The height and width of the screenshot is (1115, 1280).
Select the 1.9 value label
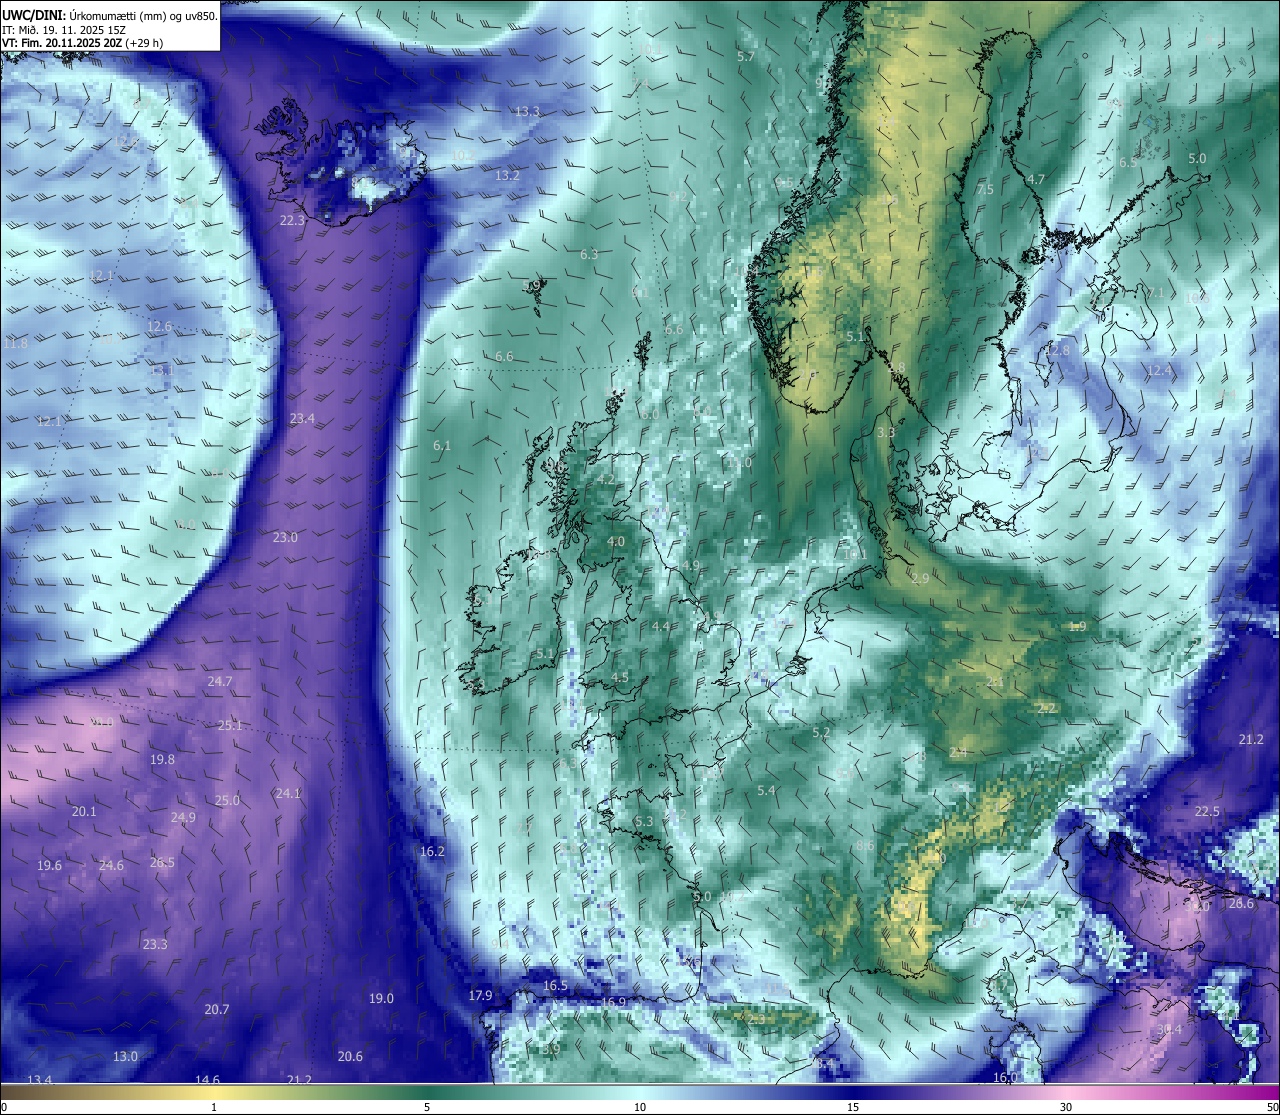point(1077,627)
